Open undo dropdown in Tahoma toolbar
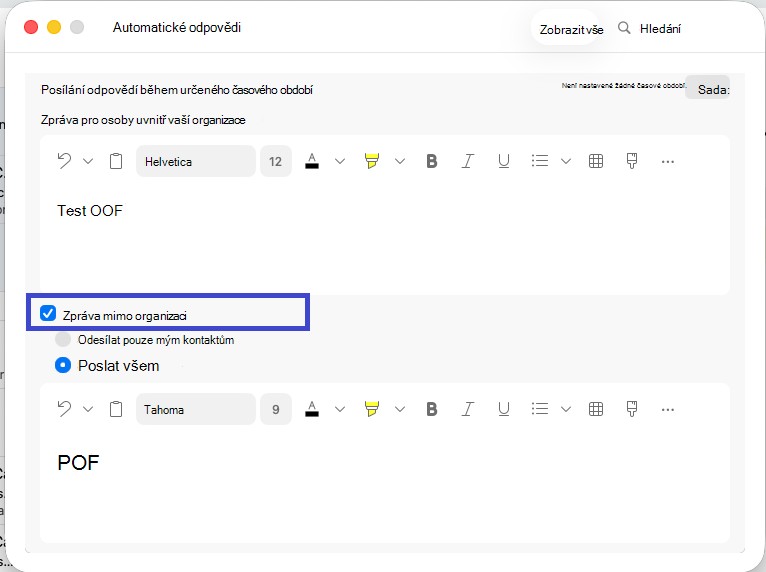This screenshot has width=766, height=572. tap(88, 409)
